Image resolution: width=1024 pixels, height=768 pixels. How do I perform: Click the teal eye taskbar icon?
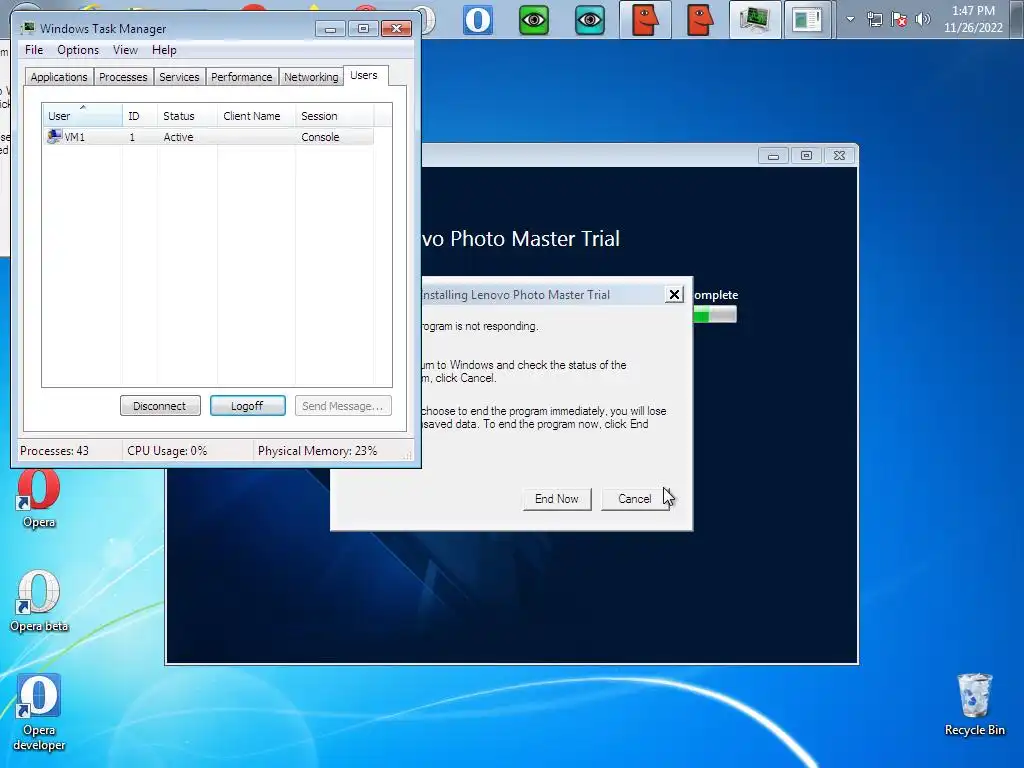[x=590, y=20]
